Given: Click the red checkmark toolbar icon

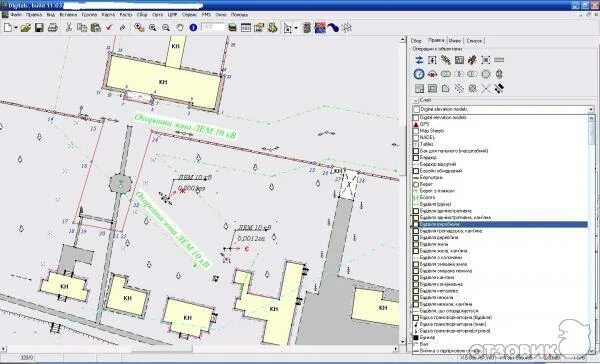Looking at the screenshot, I should pyautogui.click(x=109, y=28).
